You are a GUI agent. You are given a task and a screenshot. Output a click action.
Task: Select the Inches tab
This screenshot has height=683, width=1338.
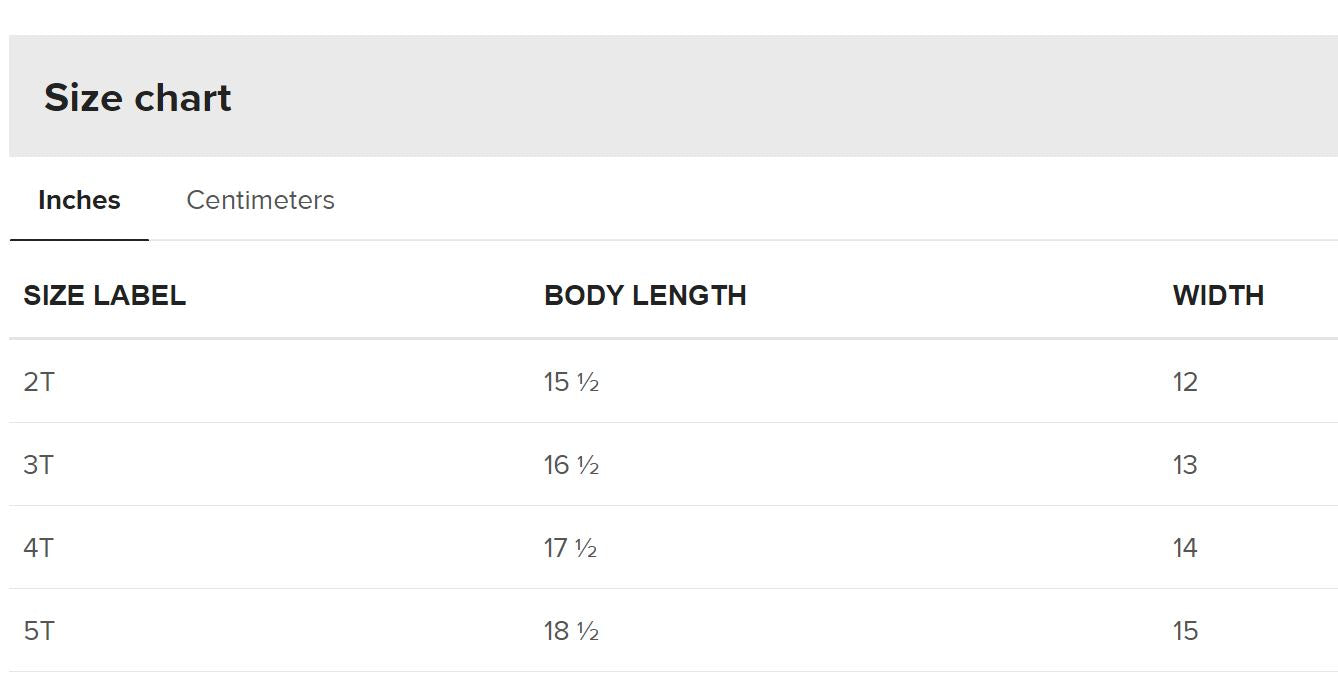click(79, 200)
